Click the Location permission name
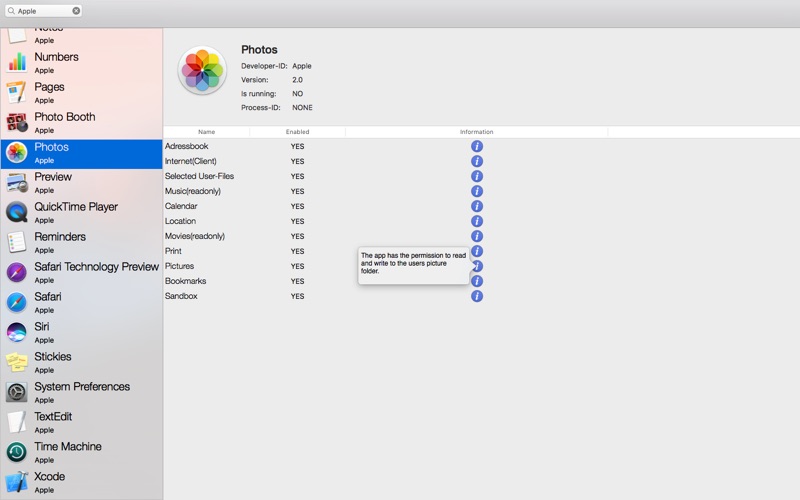Viewport: 800px width, 500px height. pos(180,221)
